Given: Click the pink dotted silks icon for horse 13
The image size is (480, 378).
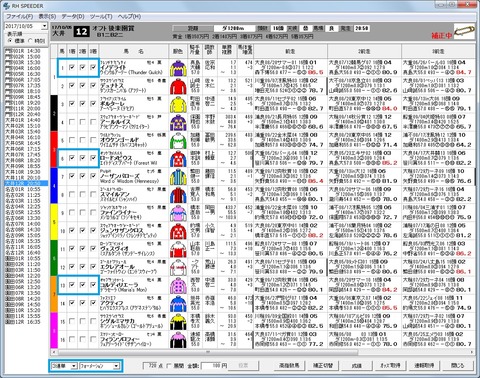Looking at the screenshot, I should 178,285.
